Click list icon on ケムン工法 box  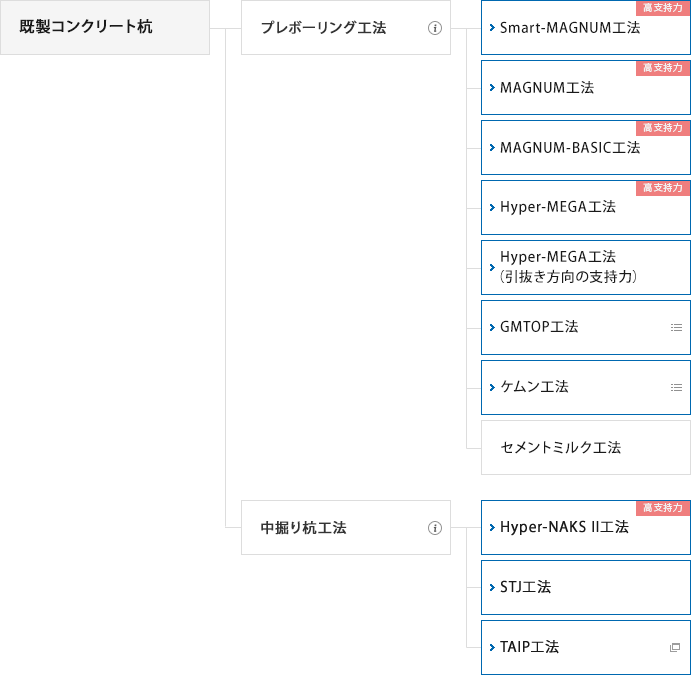coord(676,387)
